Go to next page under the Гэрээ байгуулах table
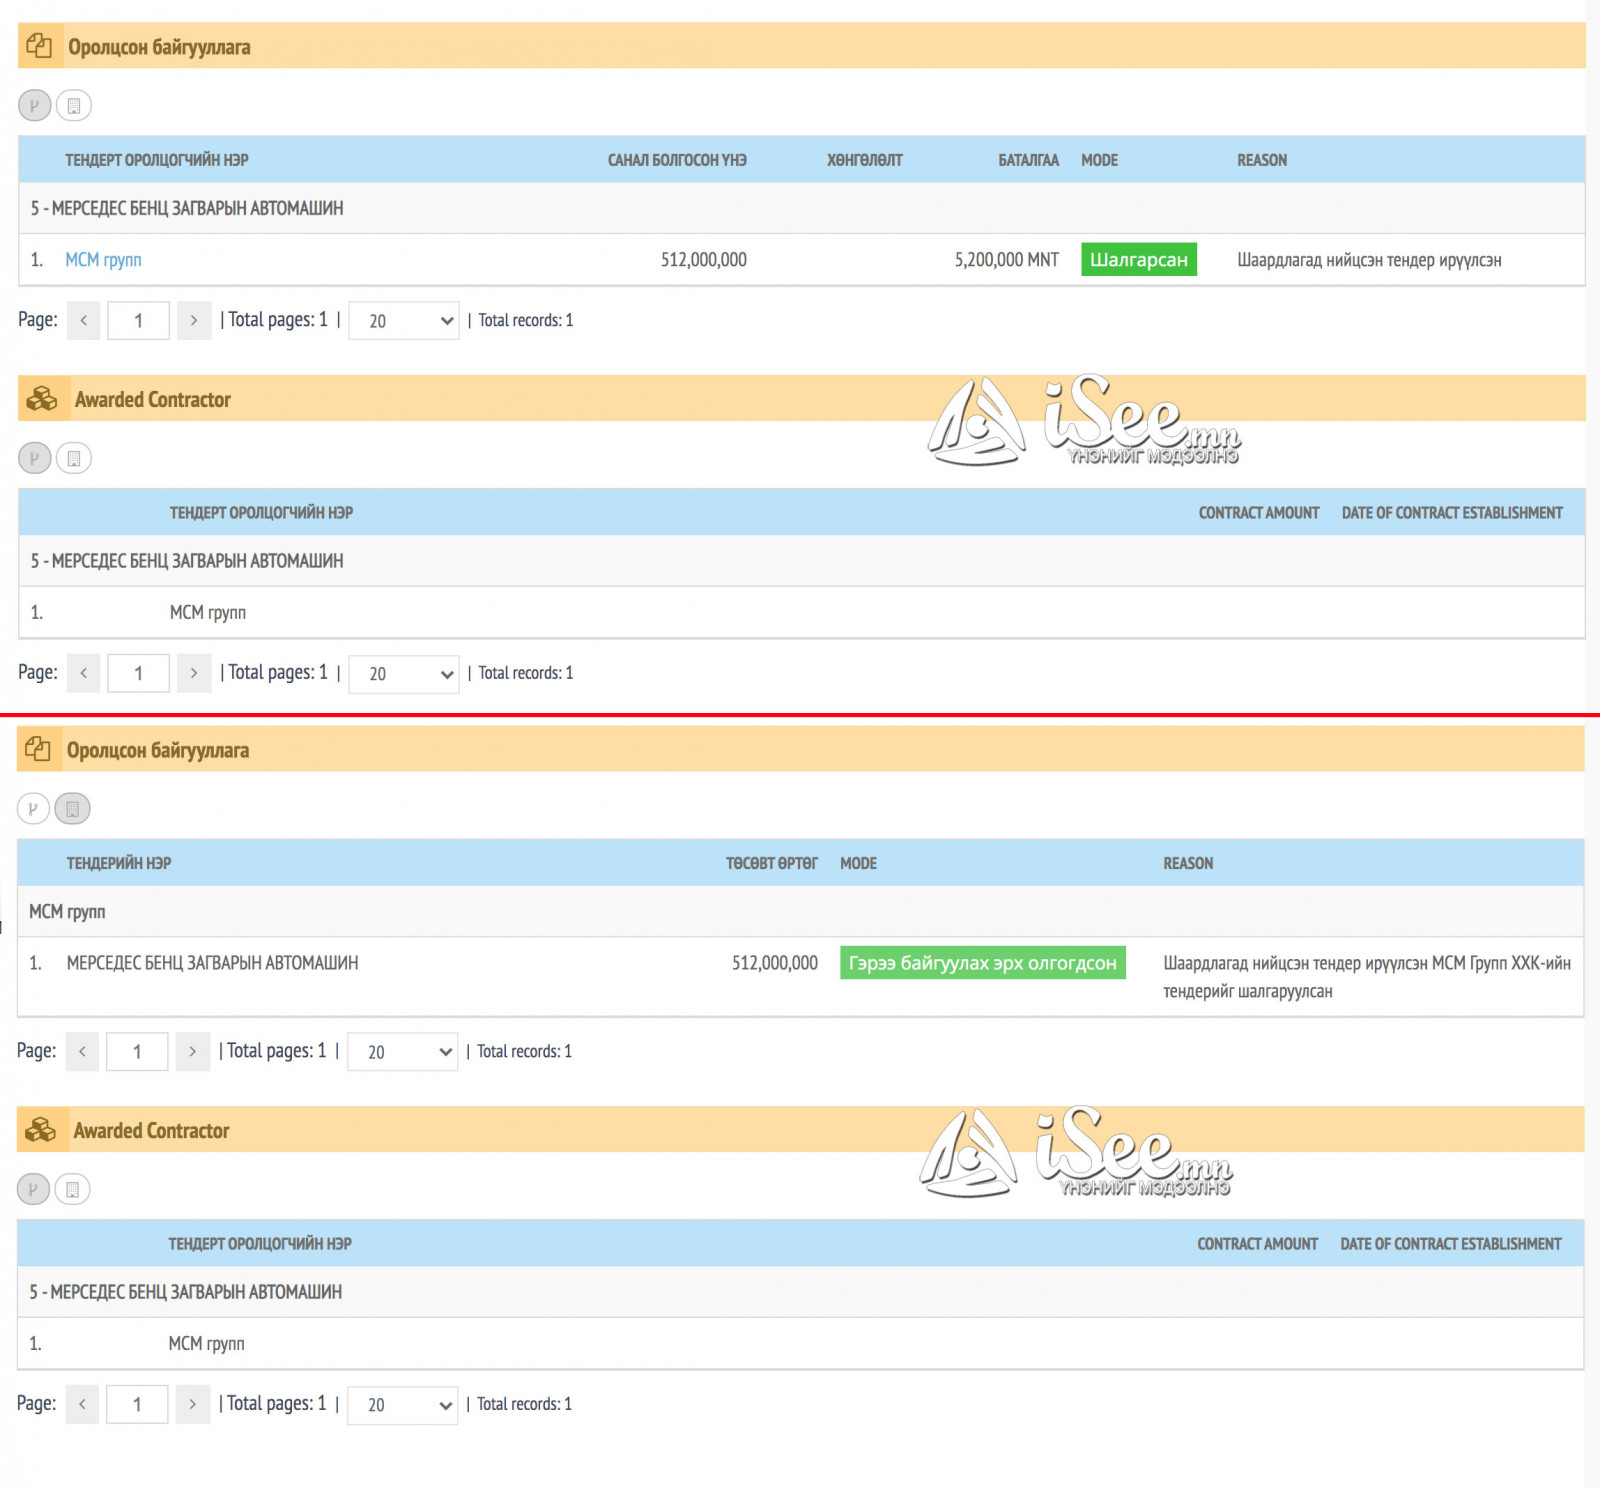 [193, 1052]
